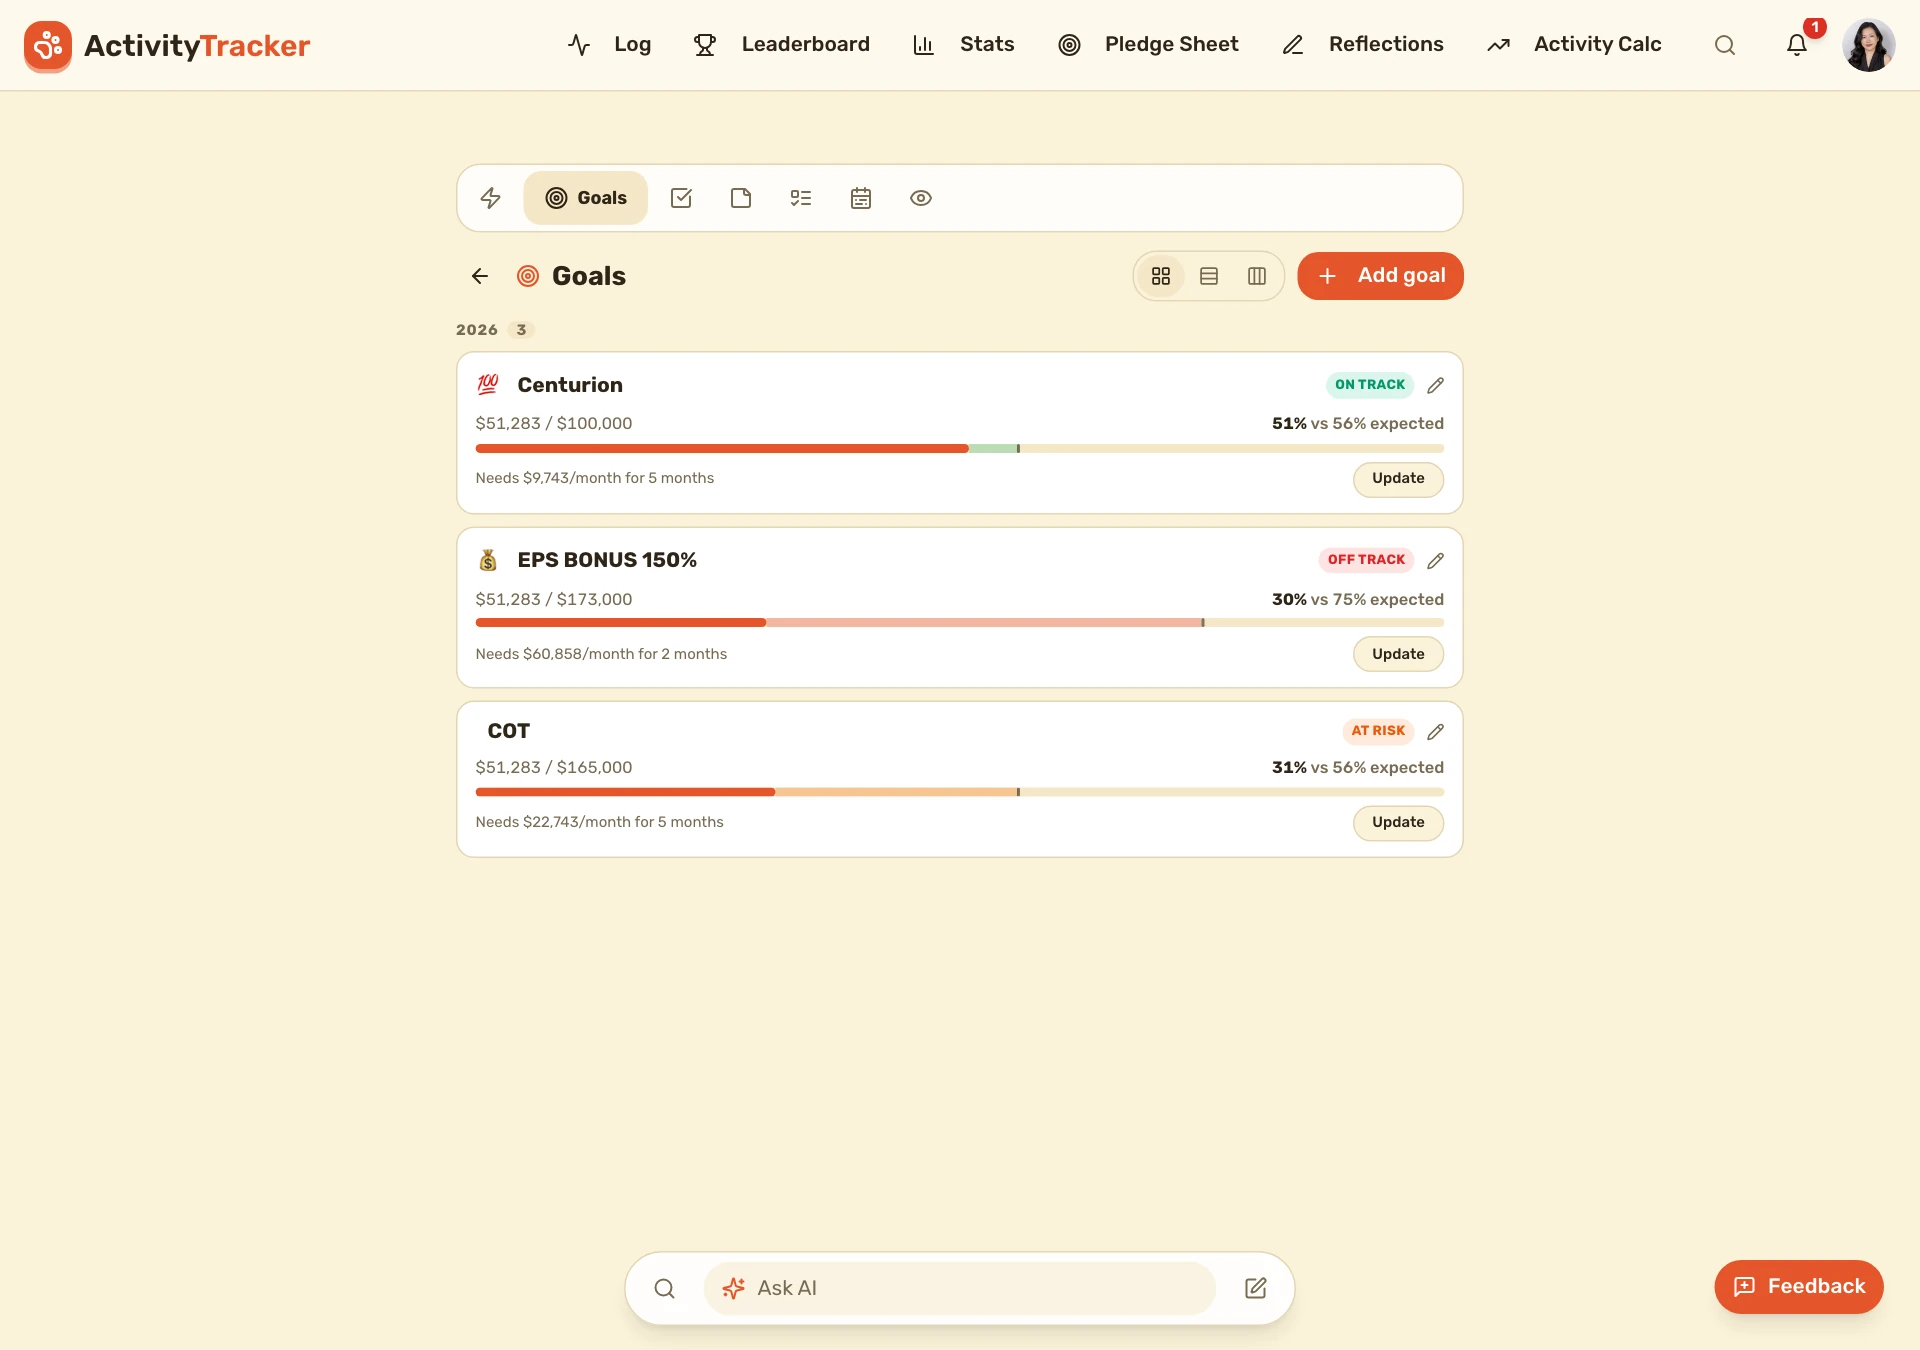The image size is (1920, 1350).
Task: Click the COT progress bar
Action: (x=960, y=792)
